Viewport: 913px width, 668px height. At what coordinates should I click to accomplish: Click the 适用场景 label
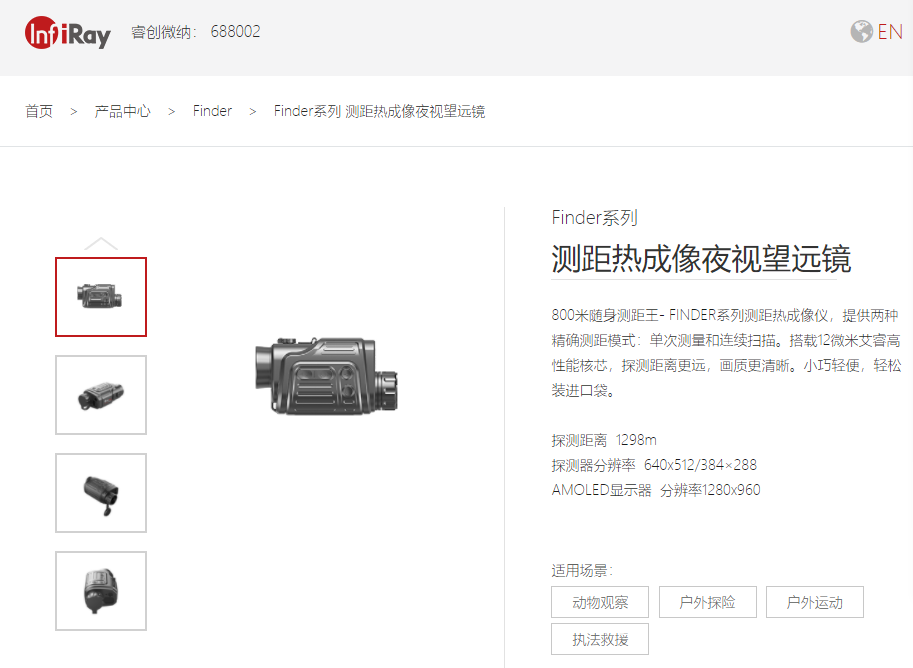click(582, 570)
